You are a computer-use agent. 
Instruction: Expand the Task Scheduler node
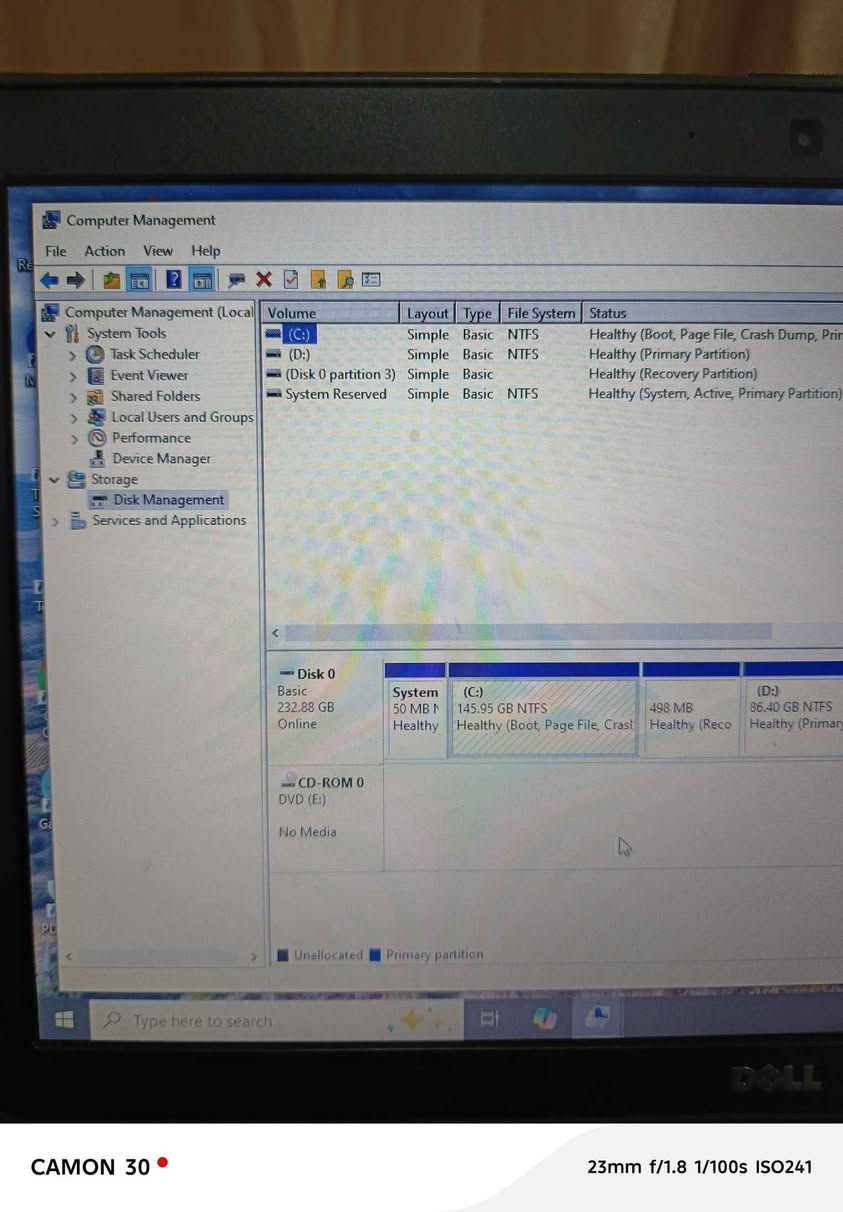73,355
